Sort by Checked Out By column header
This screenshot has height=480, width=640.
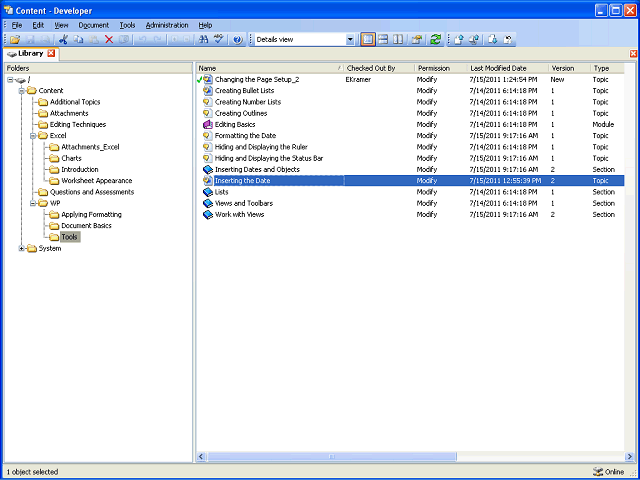(x=379, y=68)
